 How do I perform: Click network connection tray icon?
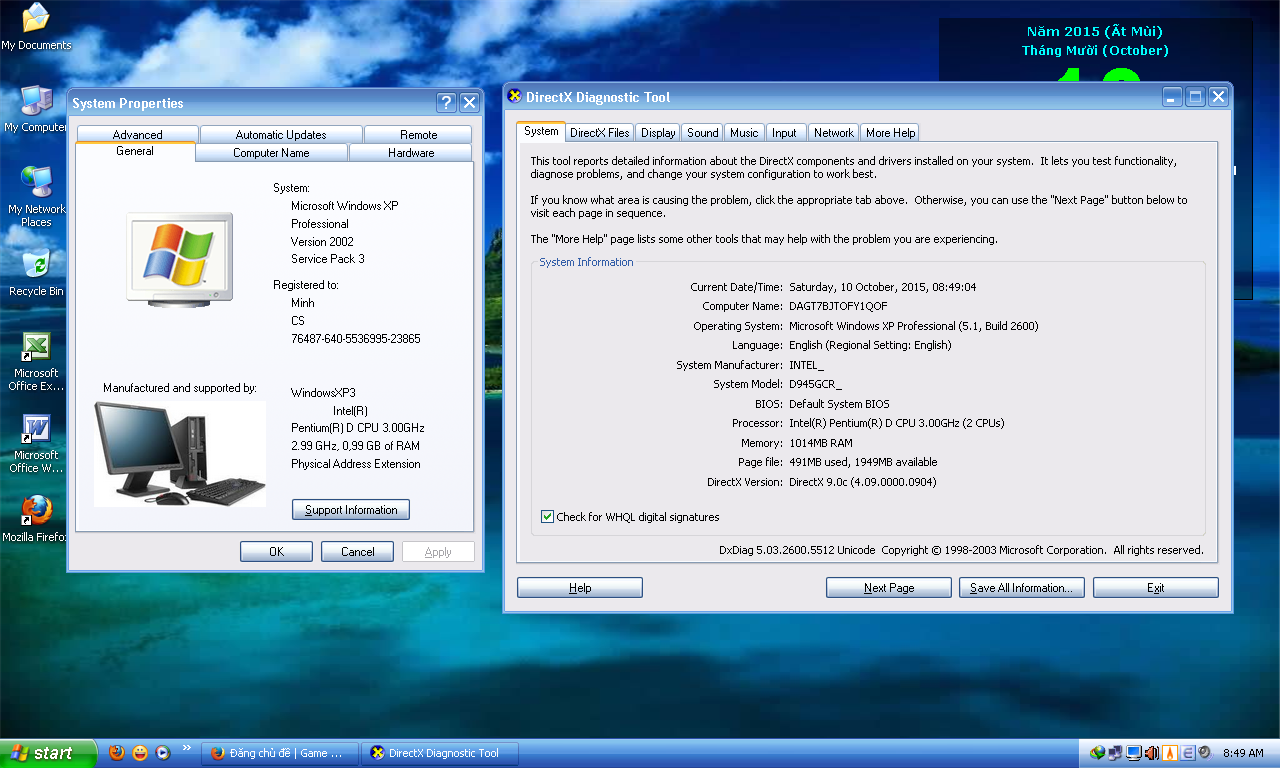1115,753
